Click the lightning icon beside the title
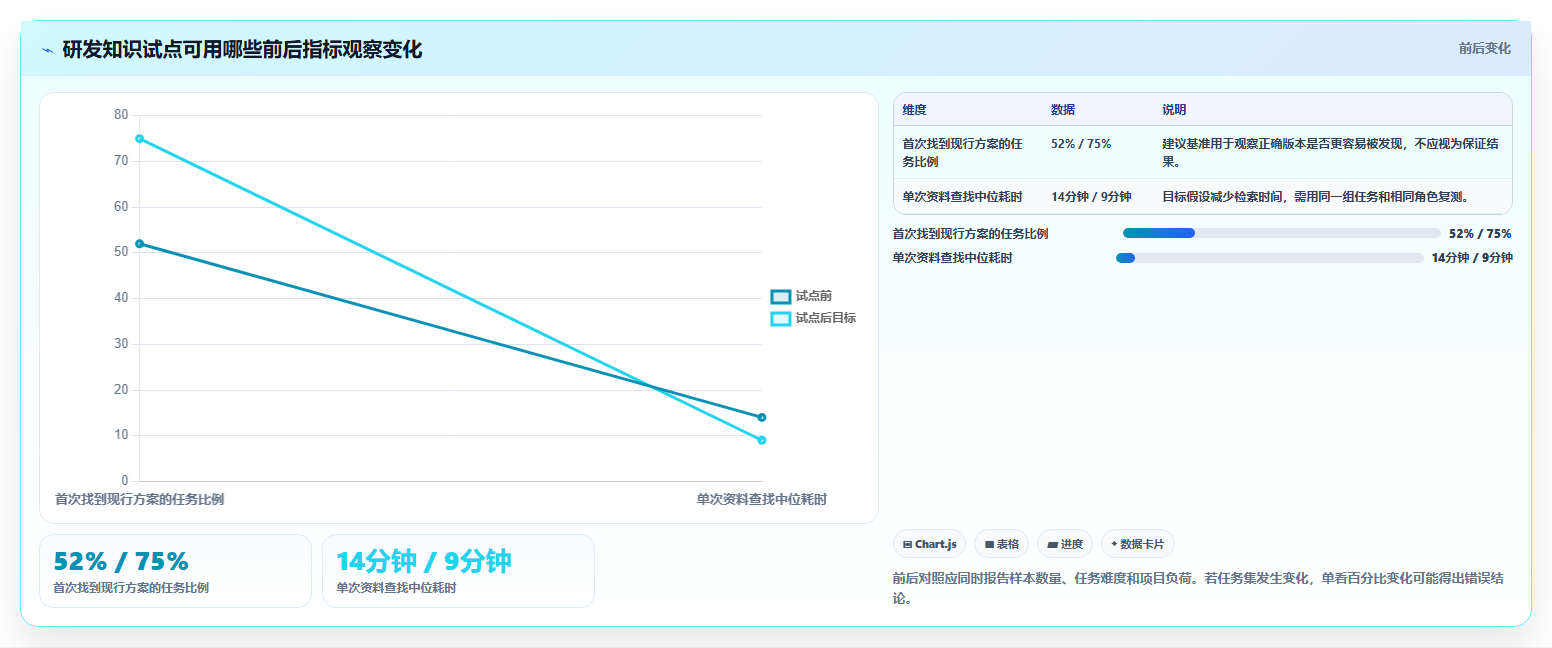 47,50
